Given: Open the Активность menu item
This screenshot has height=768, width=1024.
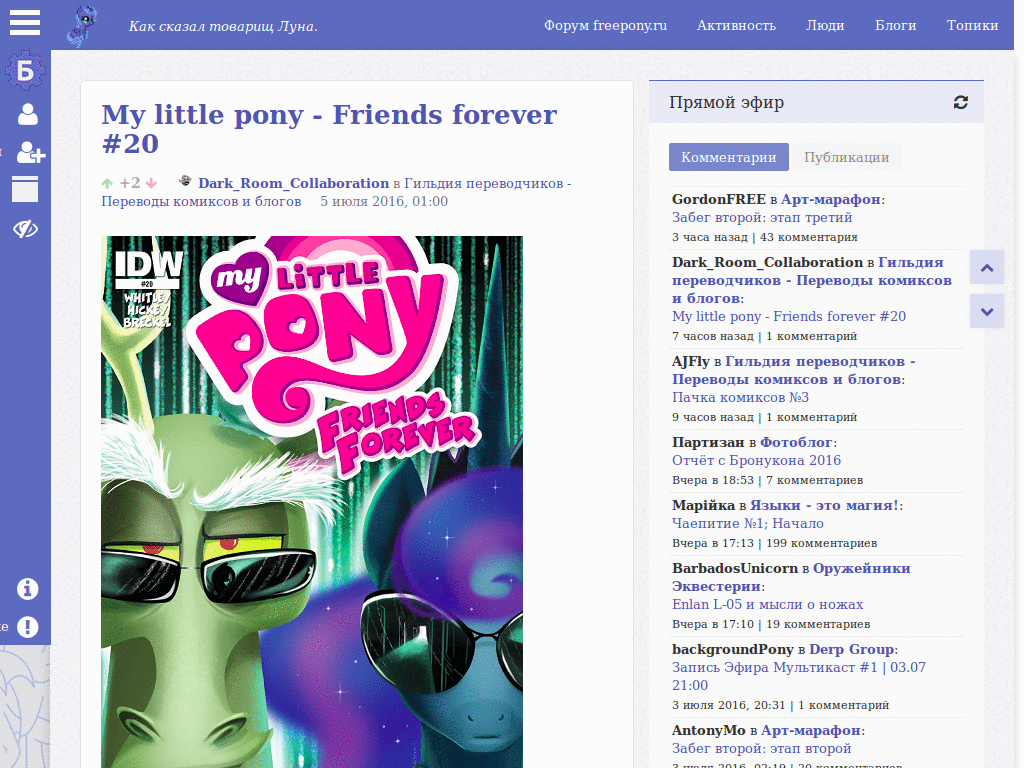Looking at the screenshot, I should click(x=736, y=25).
